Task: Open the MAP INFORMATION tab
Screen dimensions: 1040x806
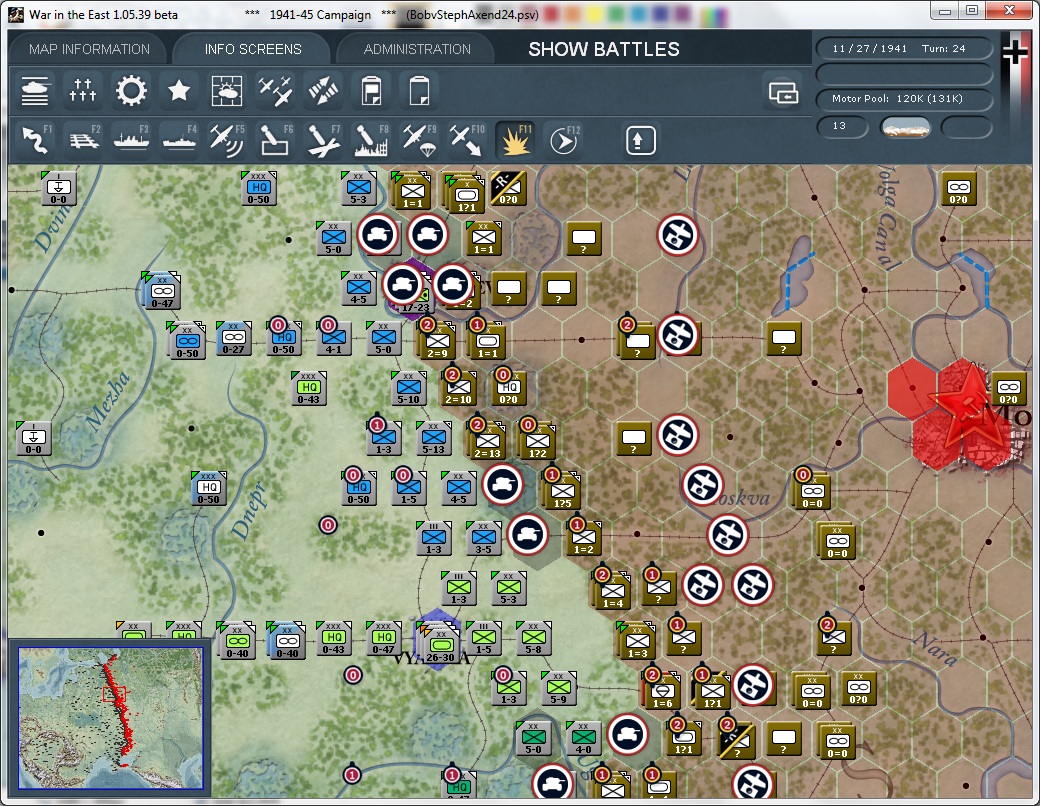Action: tap(90, 49)
